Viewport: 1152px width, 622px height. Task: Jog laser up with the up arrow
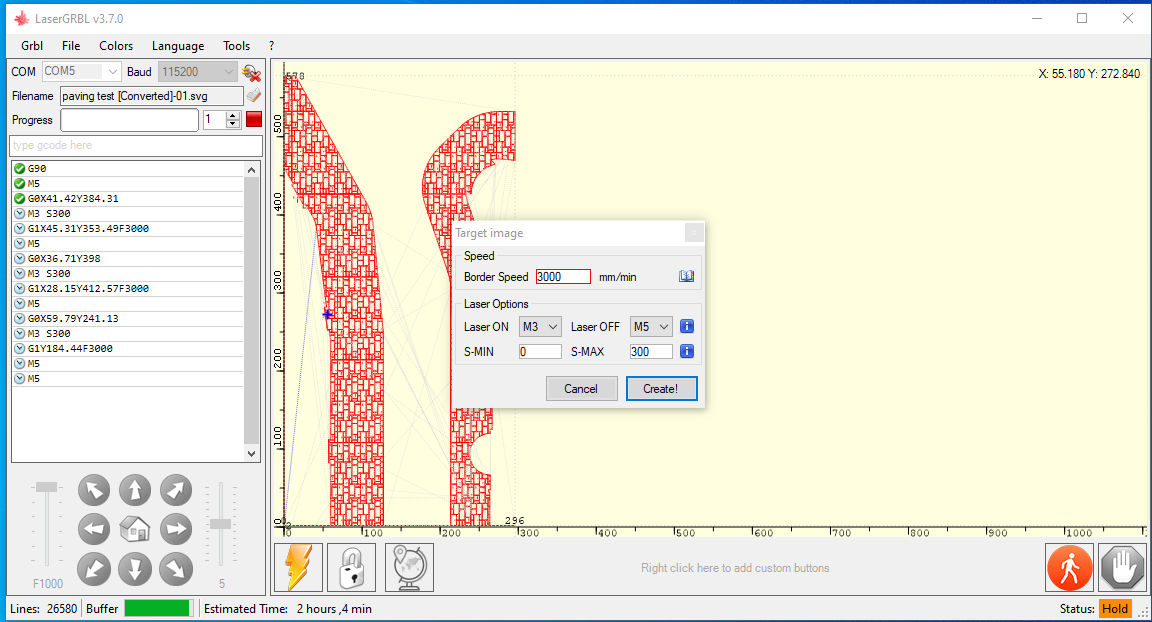[x=135, y=491]
